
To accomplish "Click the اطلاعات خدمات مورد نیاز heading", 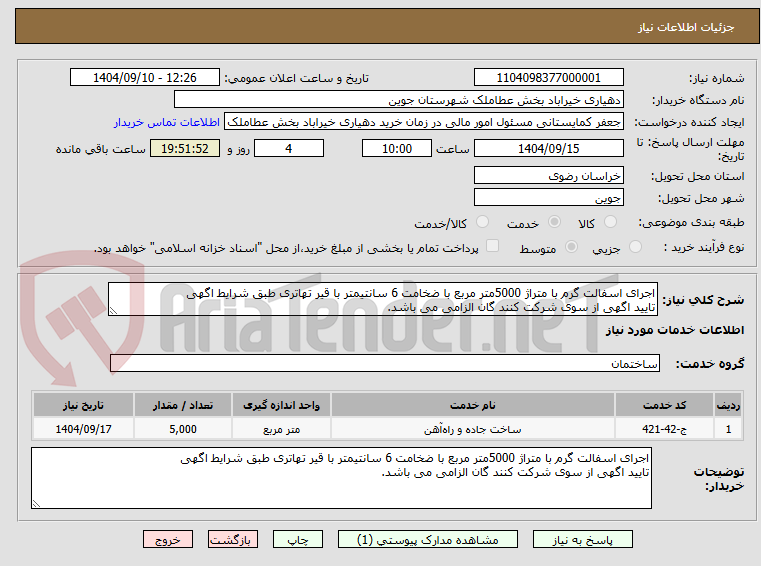I will pos(675,330).
